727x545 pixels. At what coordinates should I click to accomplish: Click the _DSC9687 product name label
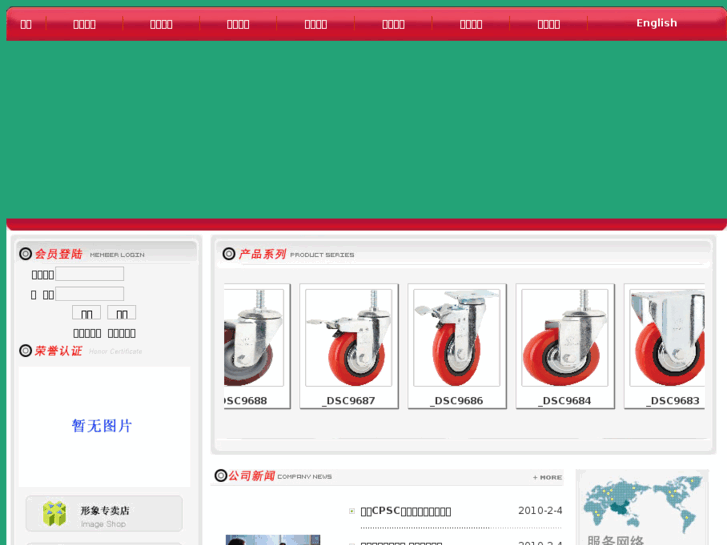pyautogui.click(x=349, y=401)
